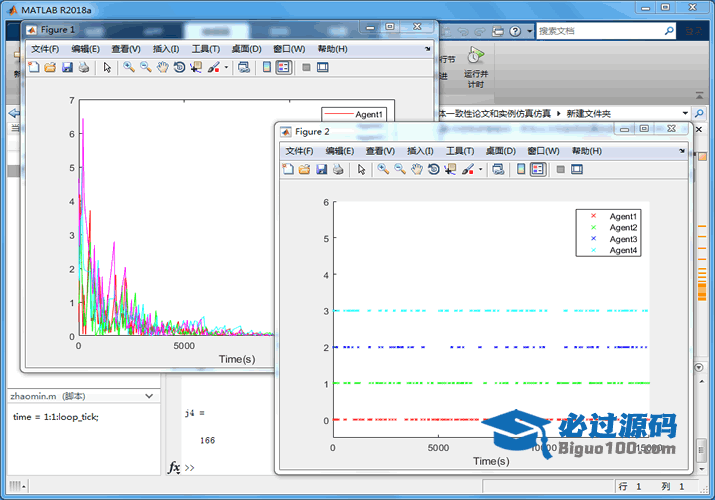The image size is (715, 500).
Task: Click the fx function browser icon in Command Window
Action: pos(174,467)
